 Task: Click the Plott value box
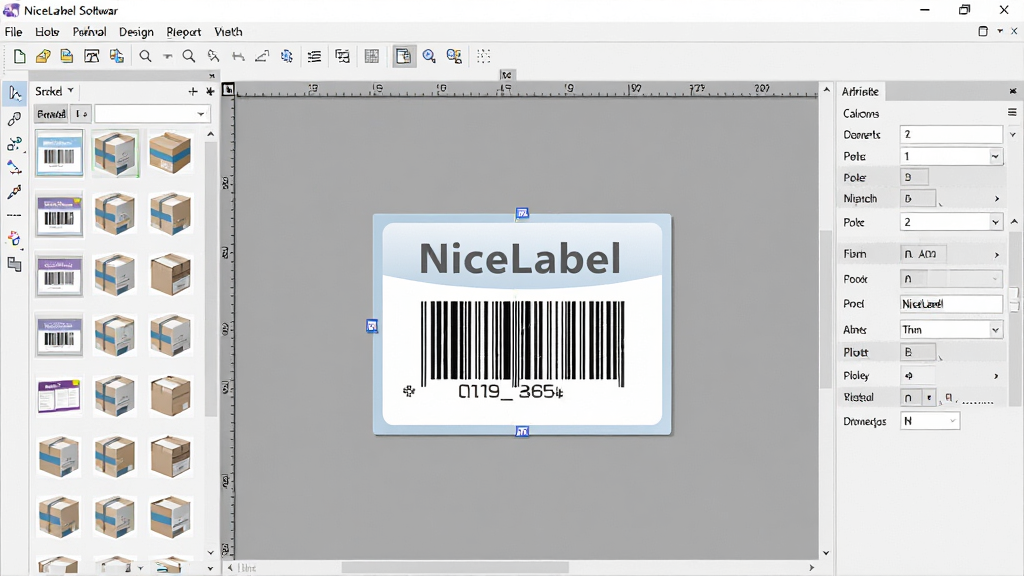point(918,352)
